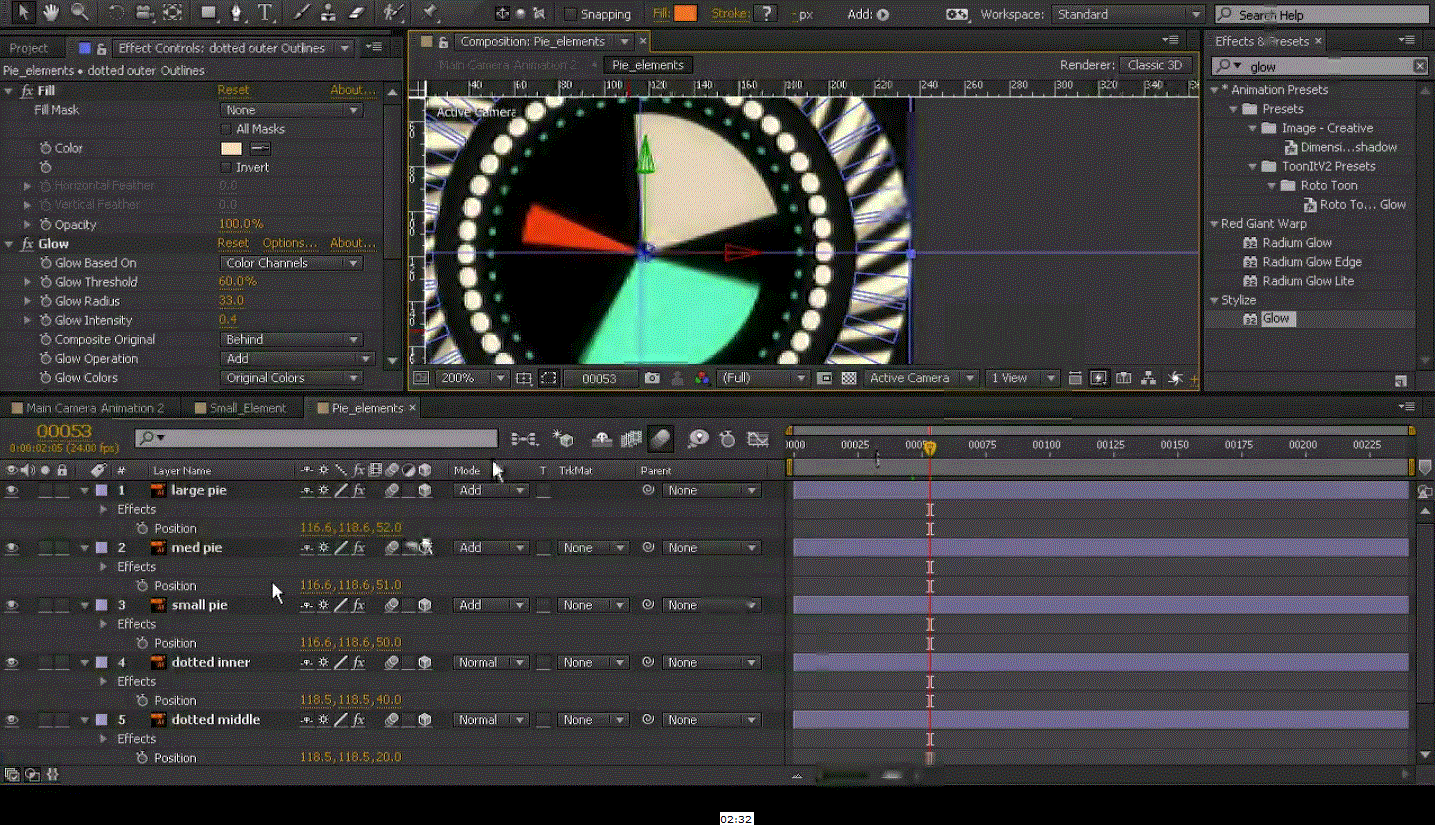Hide the small pie layer
This screenshot has width=1435, height=825.
(12, 605)
